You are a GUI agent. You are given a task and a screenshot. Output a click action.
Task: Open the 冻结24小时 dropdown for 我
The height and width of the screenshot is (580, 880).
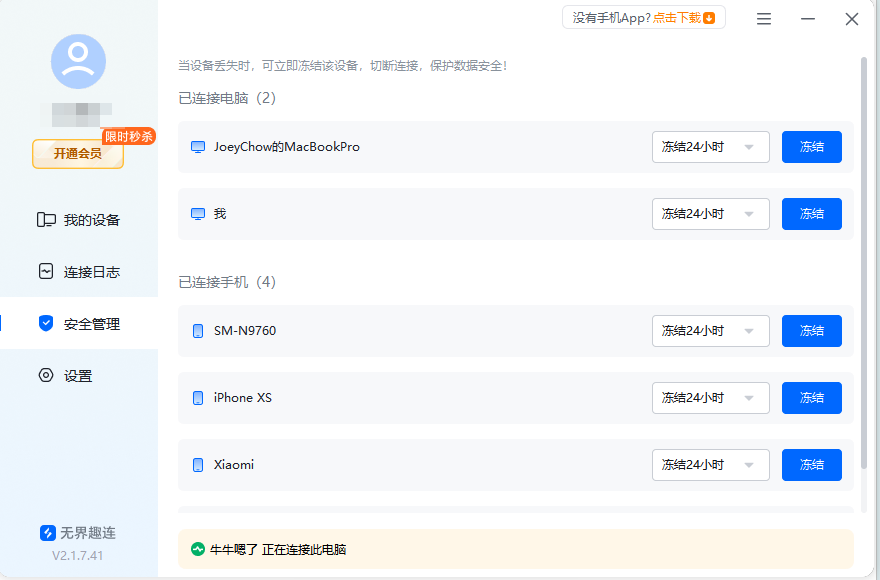point(710,213)
